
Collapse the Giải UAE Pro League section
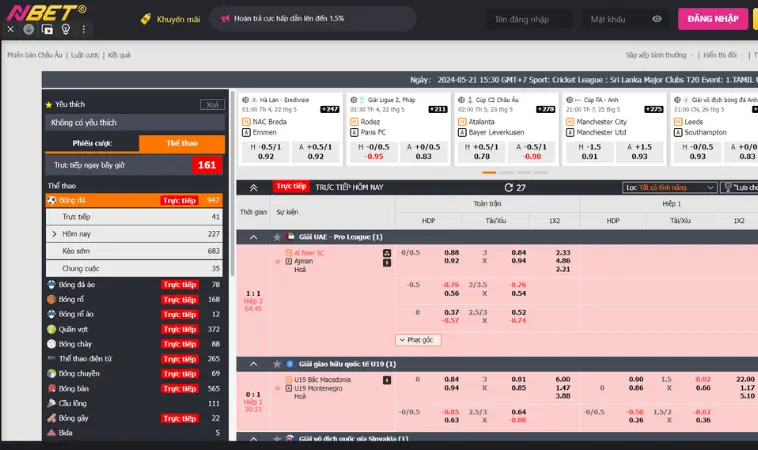(x=254, y=237)
